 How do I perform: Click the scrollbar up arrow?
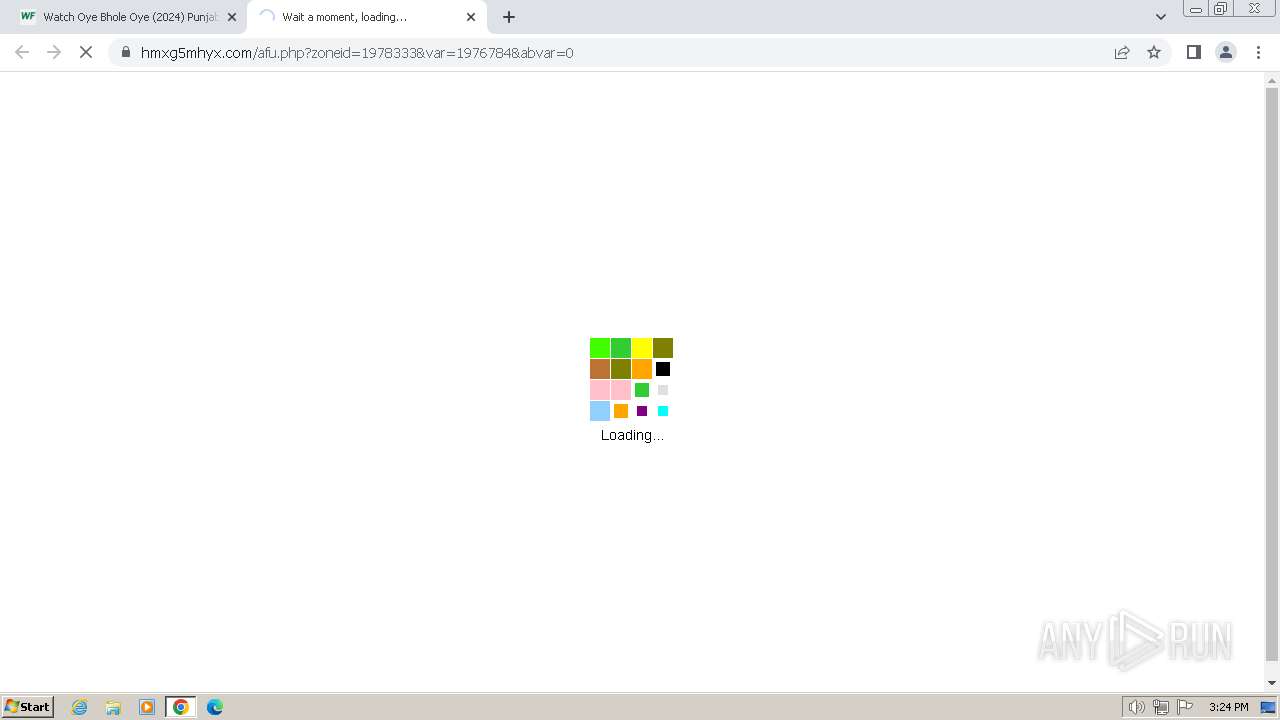[x=1272, y=79]
